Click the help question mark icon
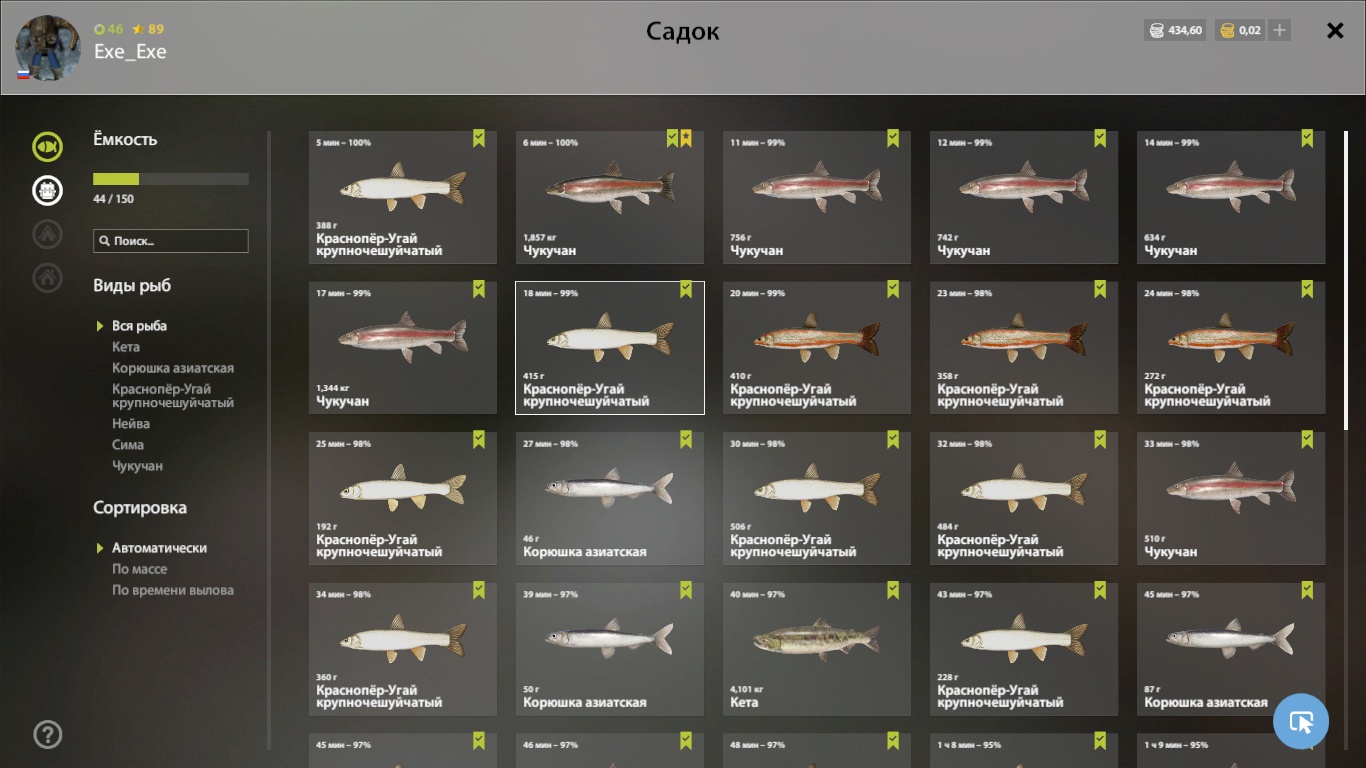 click(x=47, y=735)
